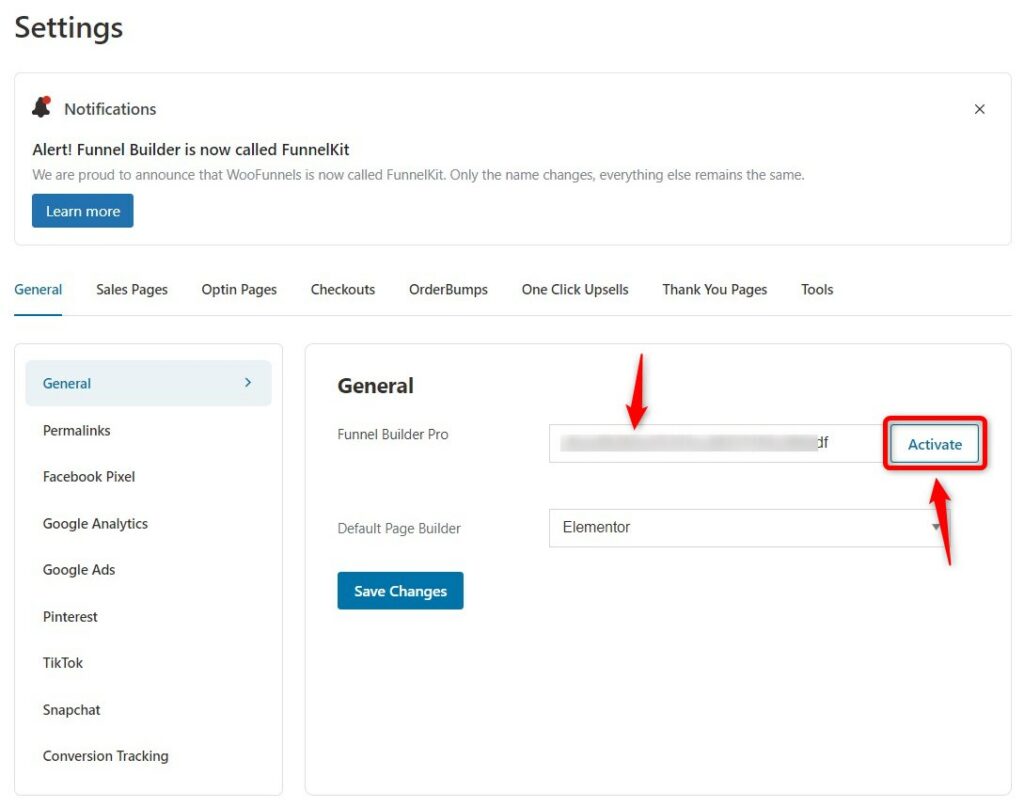Open the Sales Pages tab

coord(132,289)
